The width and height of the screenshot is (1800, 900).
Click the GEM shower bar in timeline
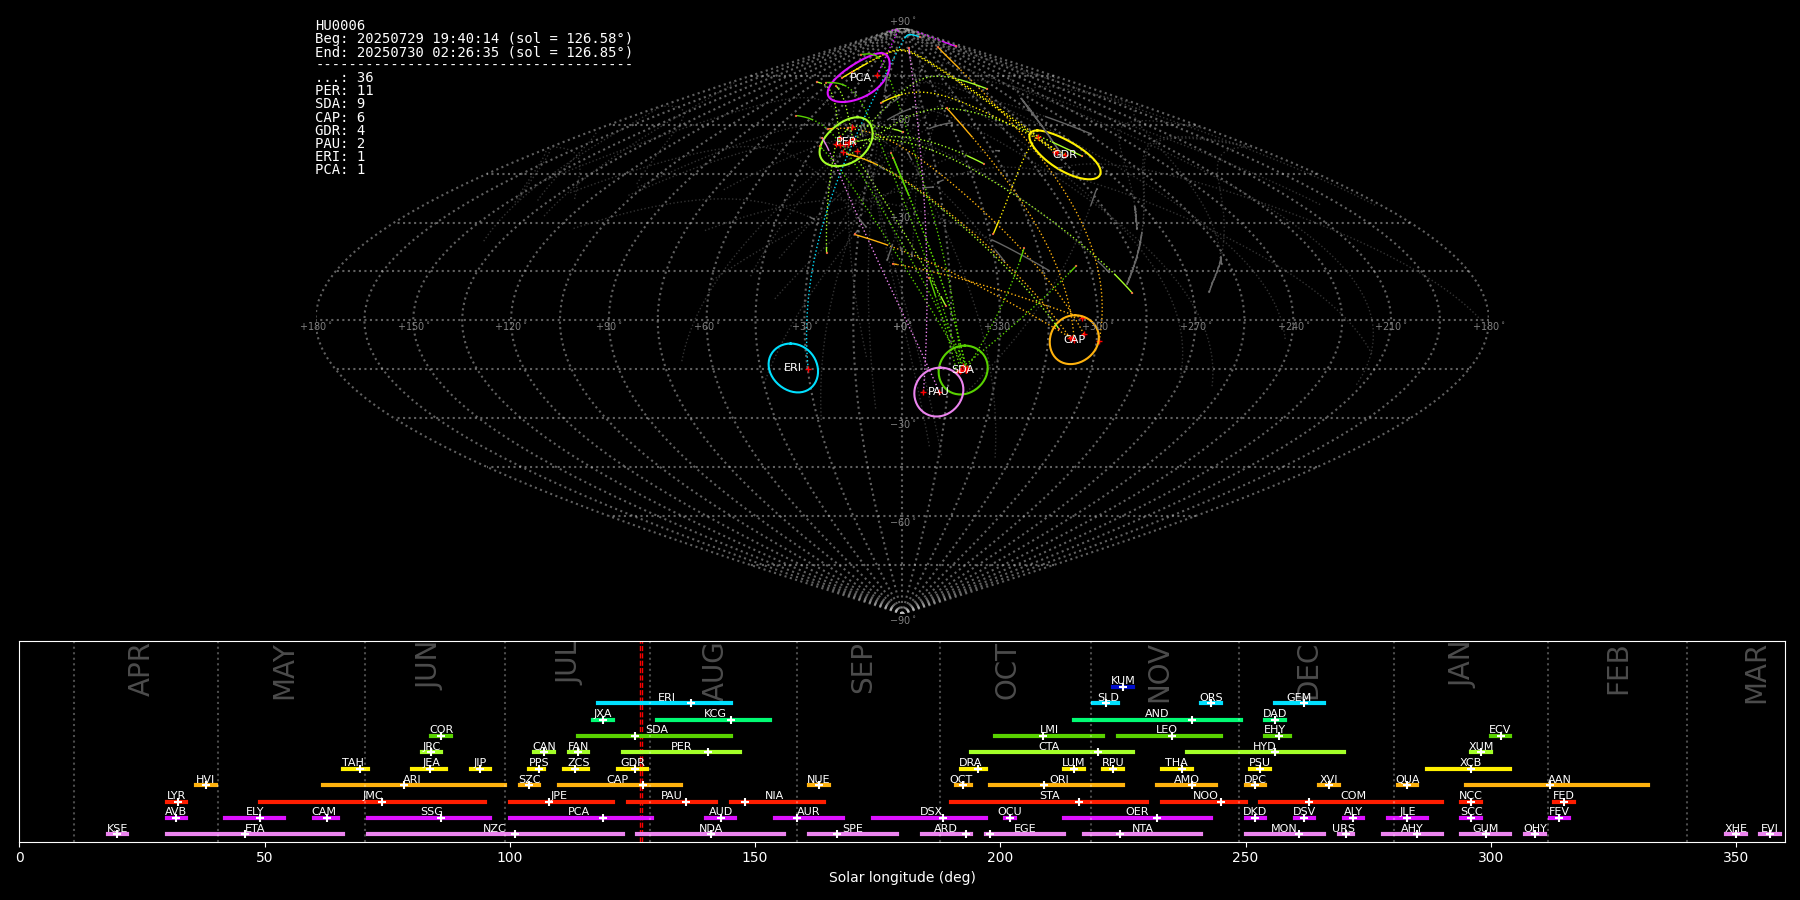tap(1299, 703)
